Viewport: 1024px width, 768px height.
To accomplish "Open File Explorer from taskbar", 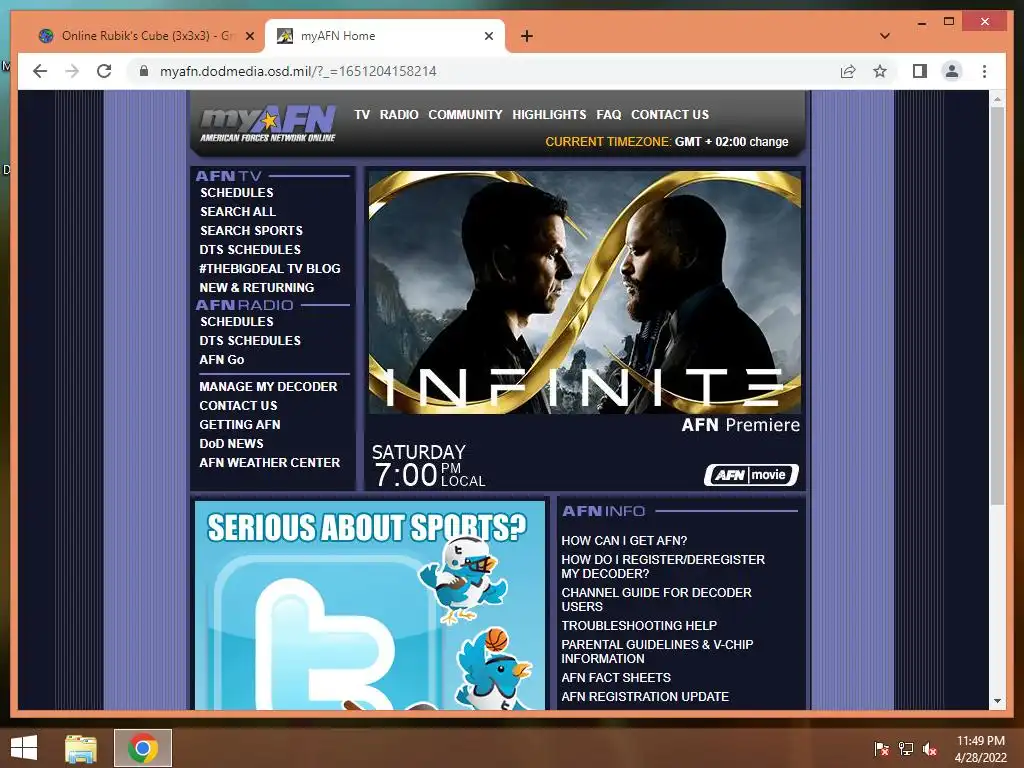I will pyautogui.click(x=81, y=748).
